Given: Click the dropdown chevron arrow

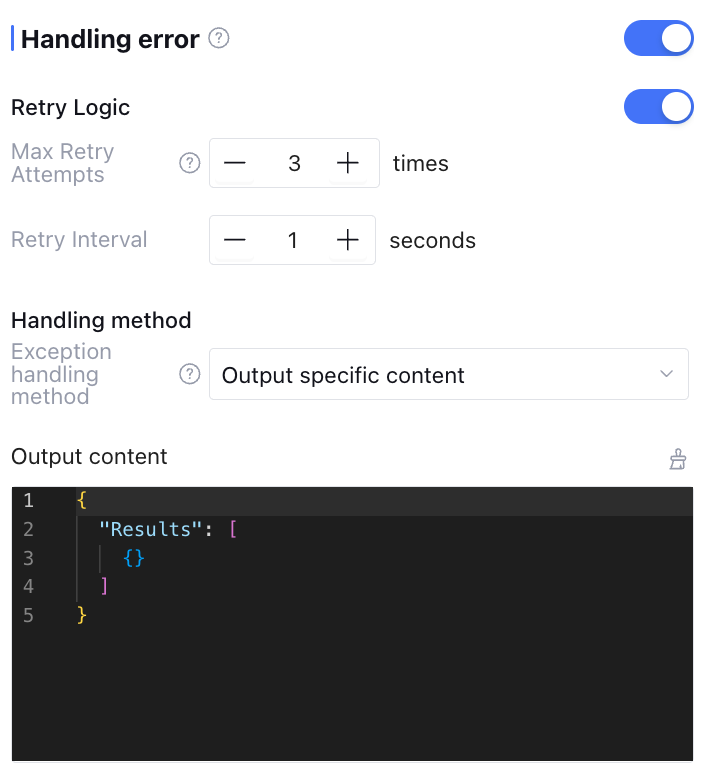Looking at the screenshot, I should [x=667, y=374].
